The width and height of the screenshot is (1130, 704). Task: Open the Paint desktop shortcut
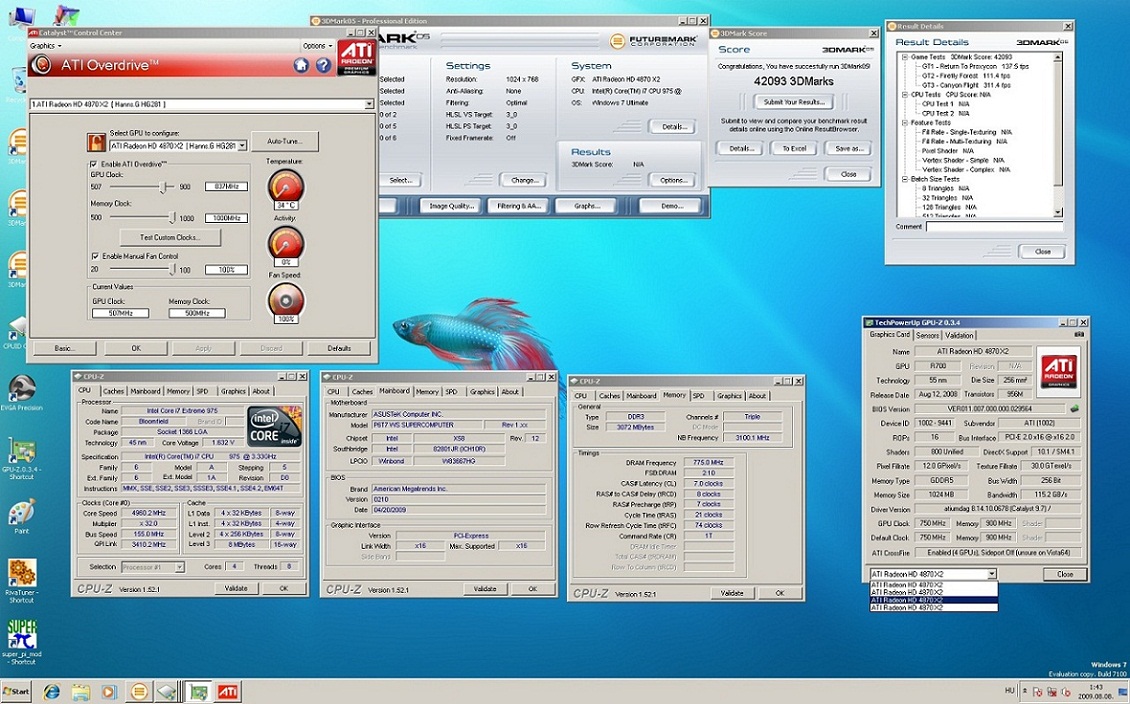click(22, 517)
